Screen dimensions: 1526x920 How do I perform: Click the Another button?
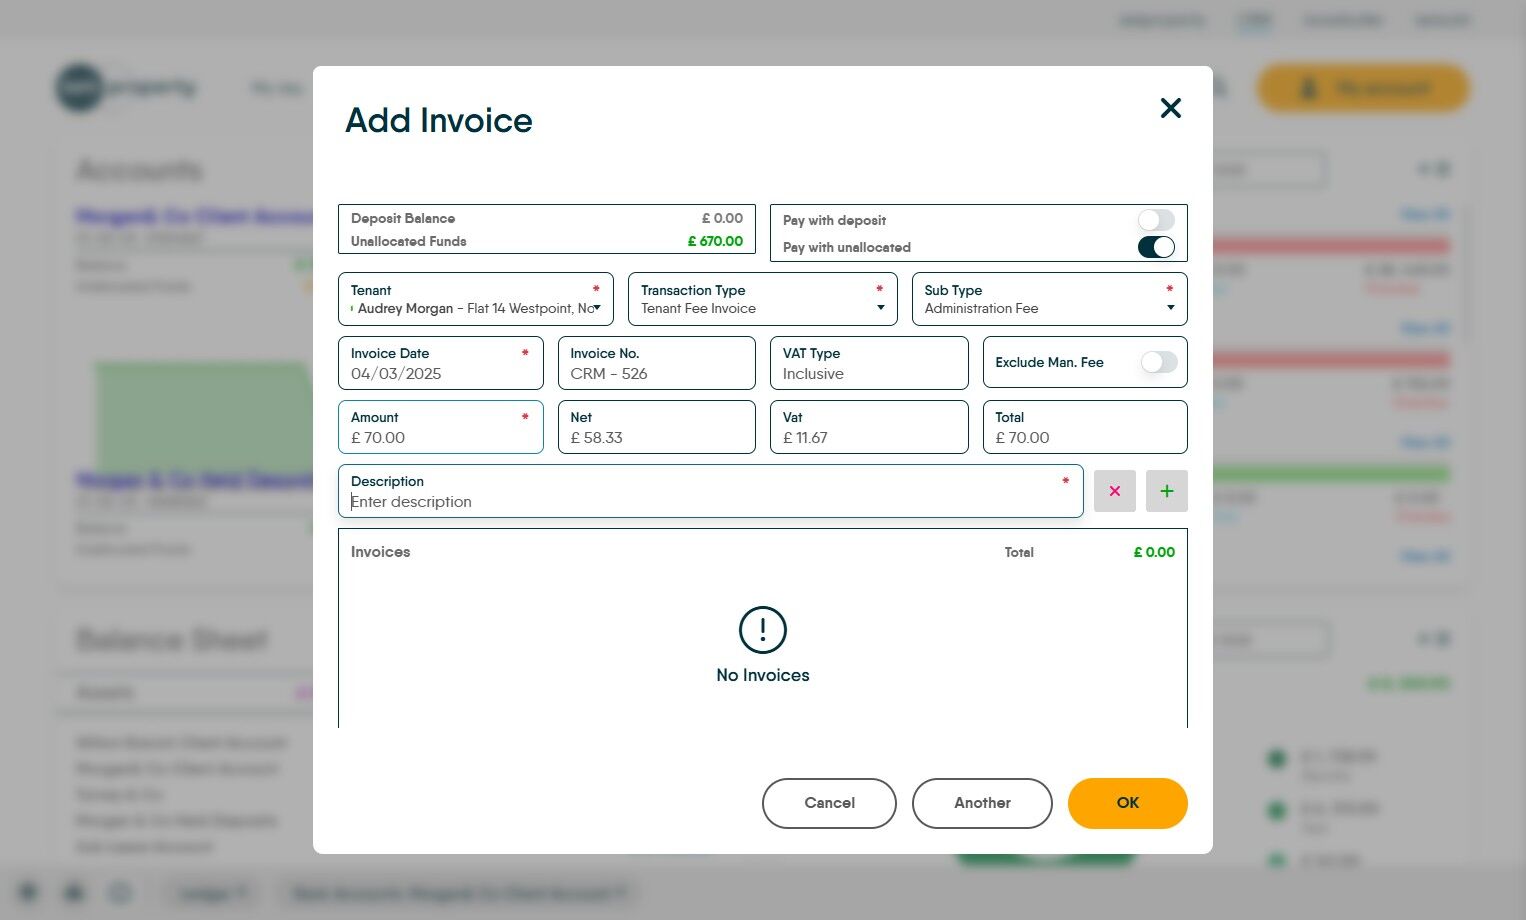pyautogui.click(x=982, y=803)
